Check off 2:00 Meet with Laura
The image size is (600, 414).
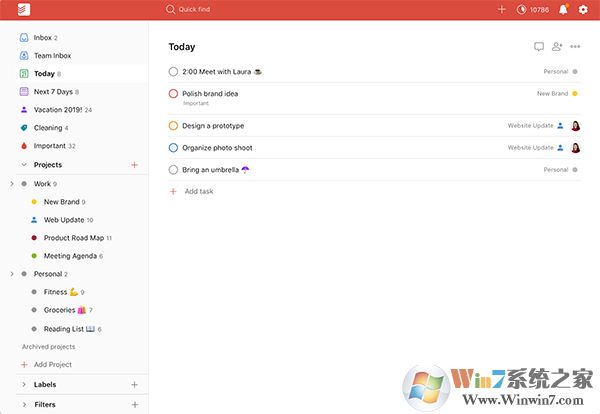click(x=173, y=72)
